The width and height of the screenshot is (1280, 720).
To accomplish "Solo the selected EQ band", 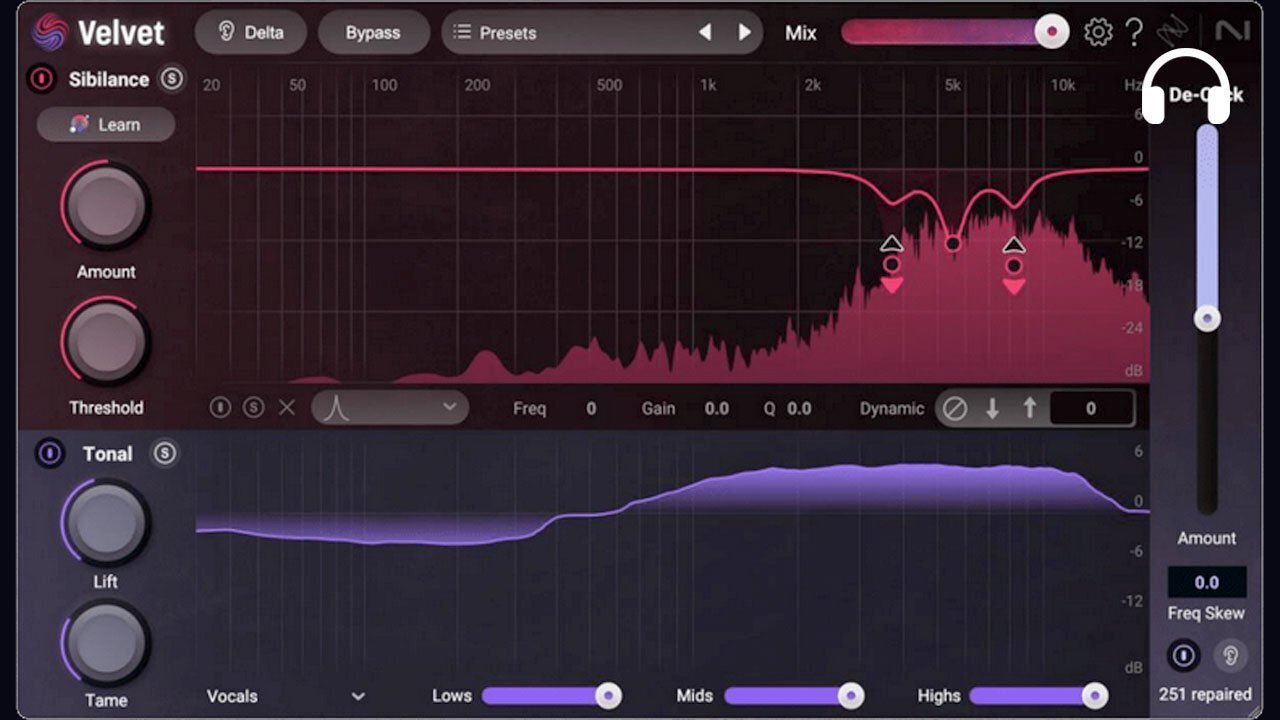I will [254, 408].
